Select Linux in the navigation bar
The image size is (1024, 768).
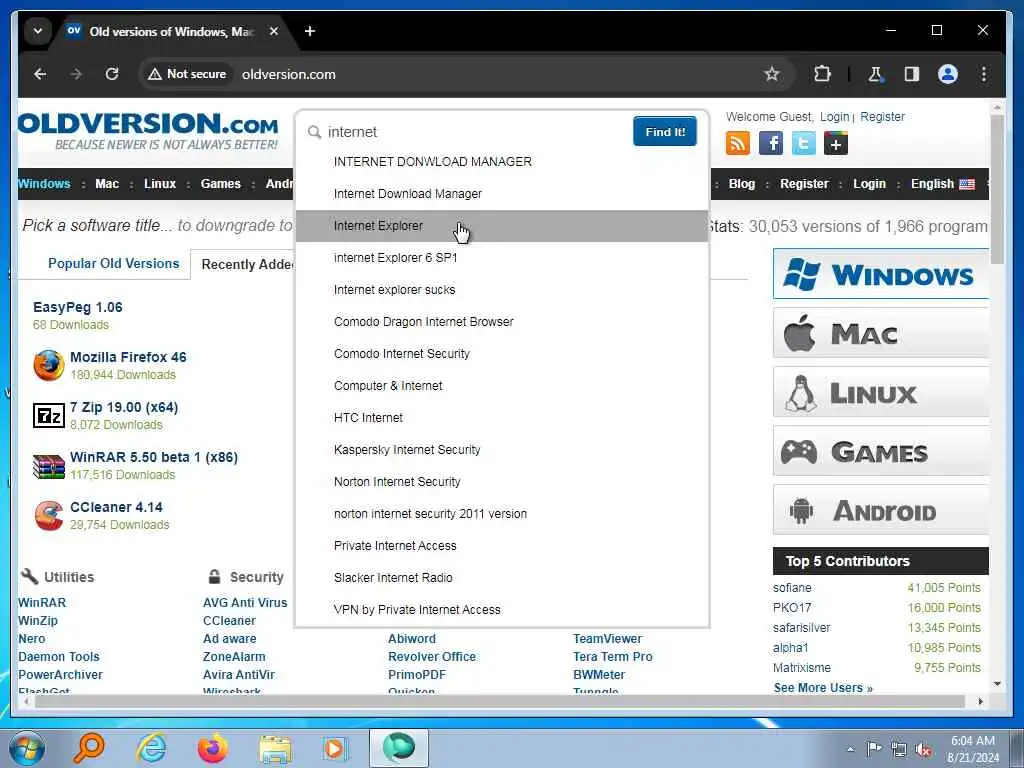pyautogui.click(x=160, y=184)
